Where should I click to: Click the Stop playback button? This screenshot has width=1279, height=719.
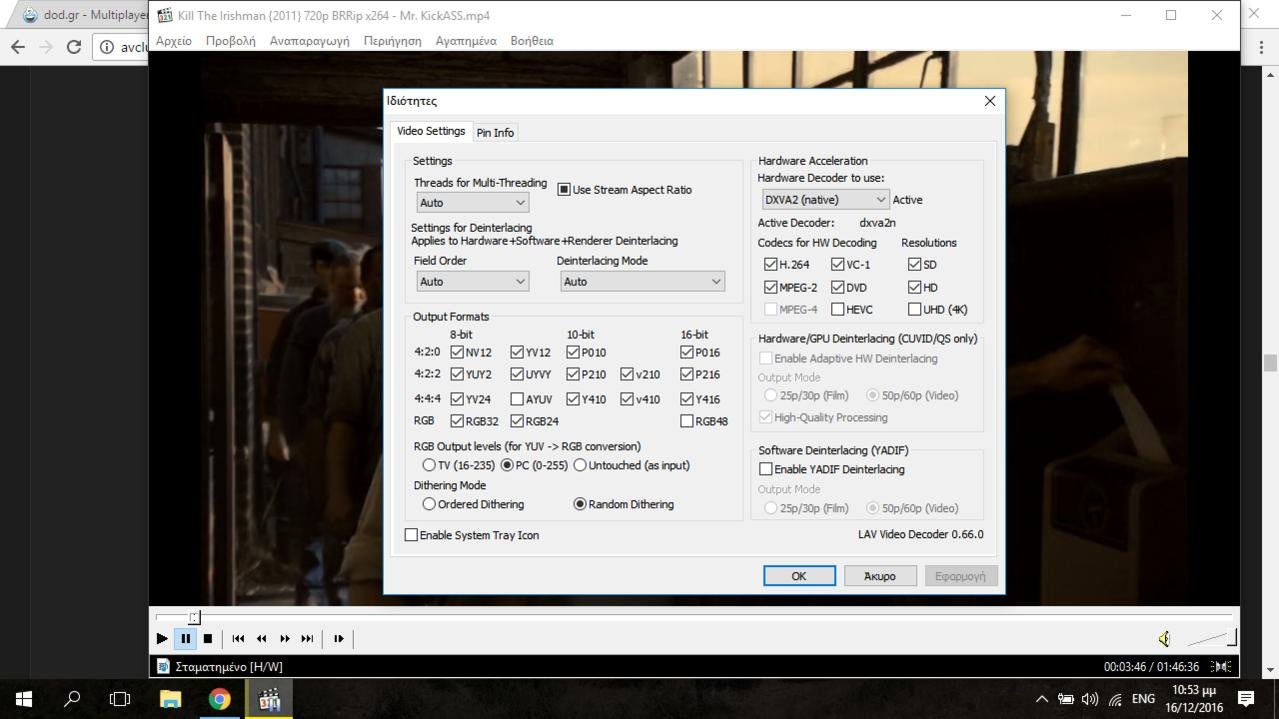208,639
